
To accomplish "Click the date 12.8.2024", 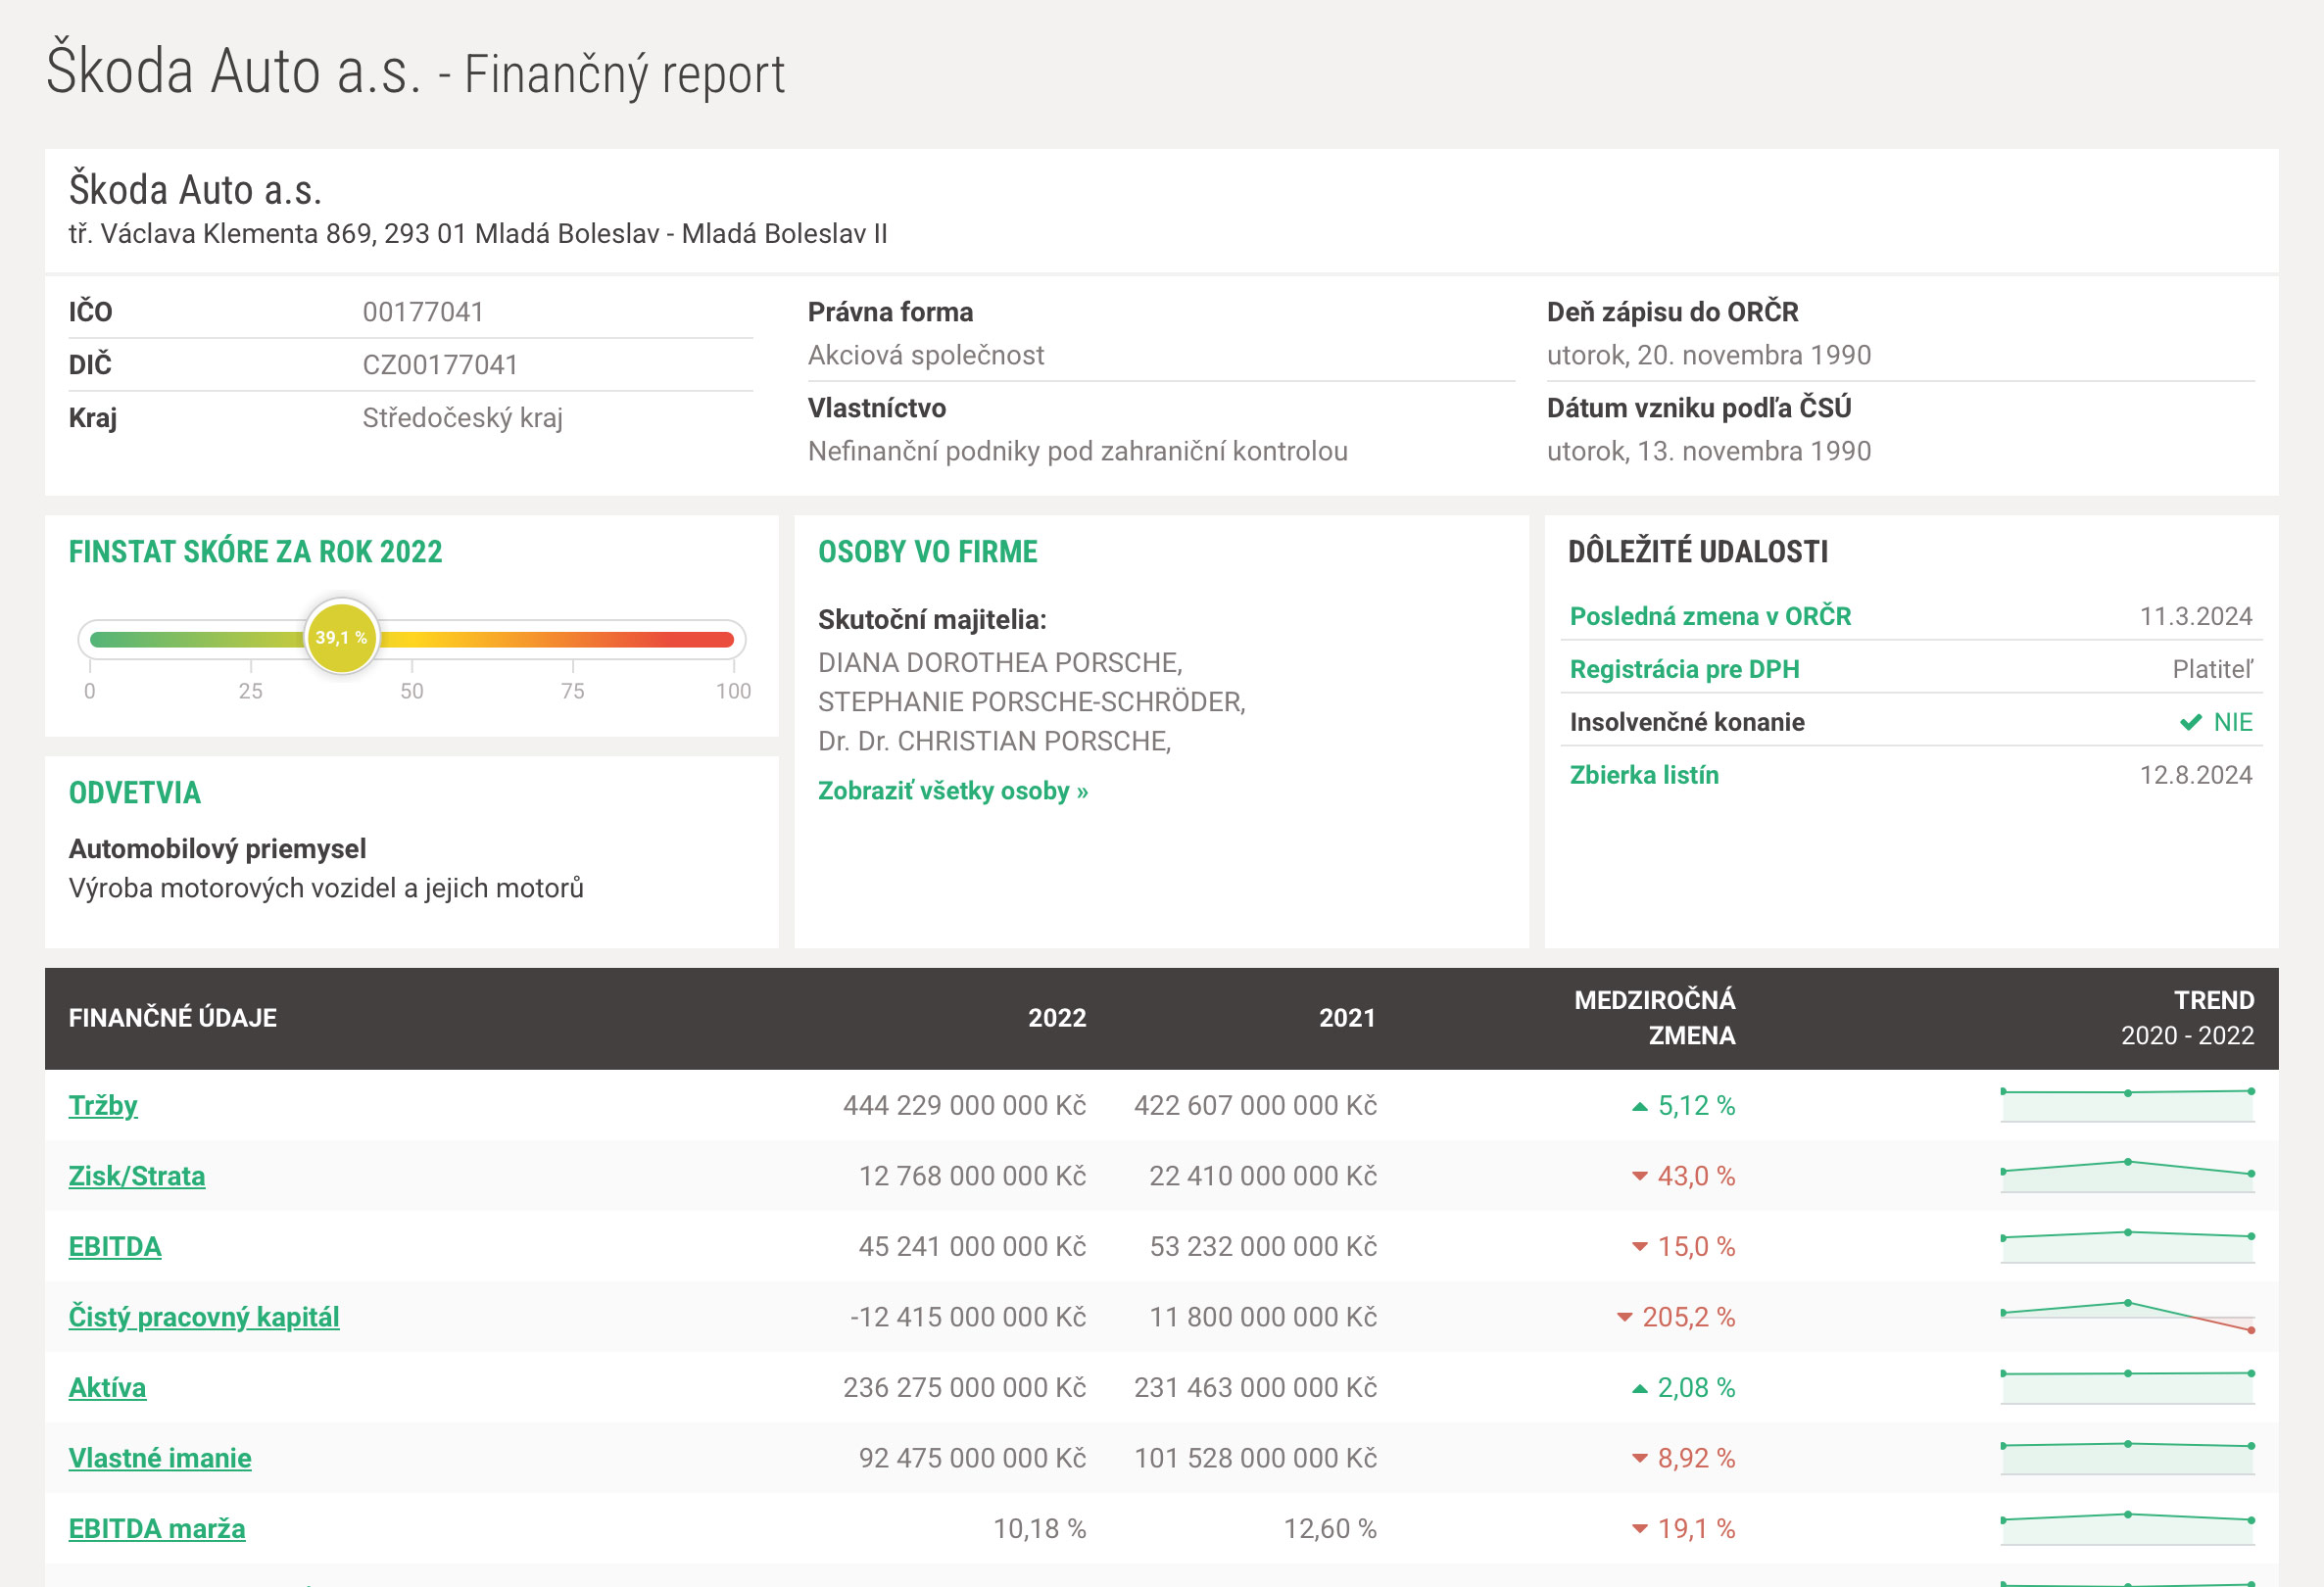I will coord(2196,775).
